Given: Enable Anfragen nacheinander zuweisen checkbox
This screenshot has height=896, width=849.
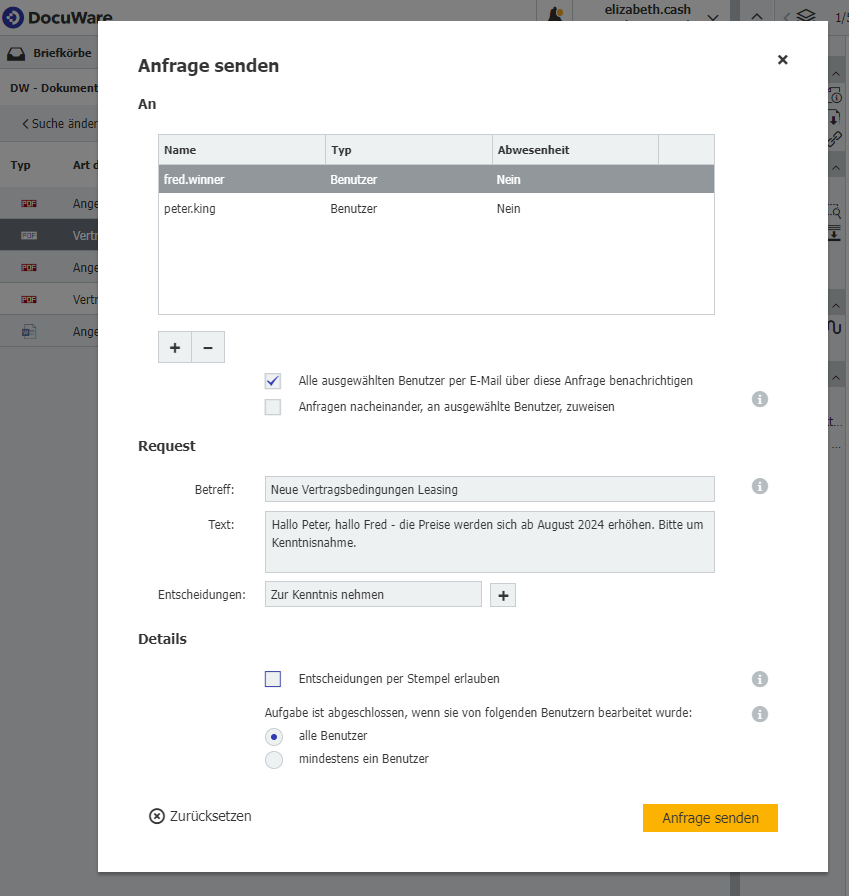Looking at the screenshot, I should click(272, 407).
